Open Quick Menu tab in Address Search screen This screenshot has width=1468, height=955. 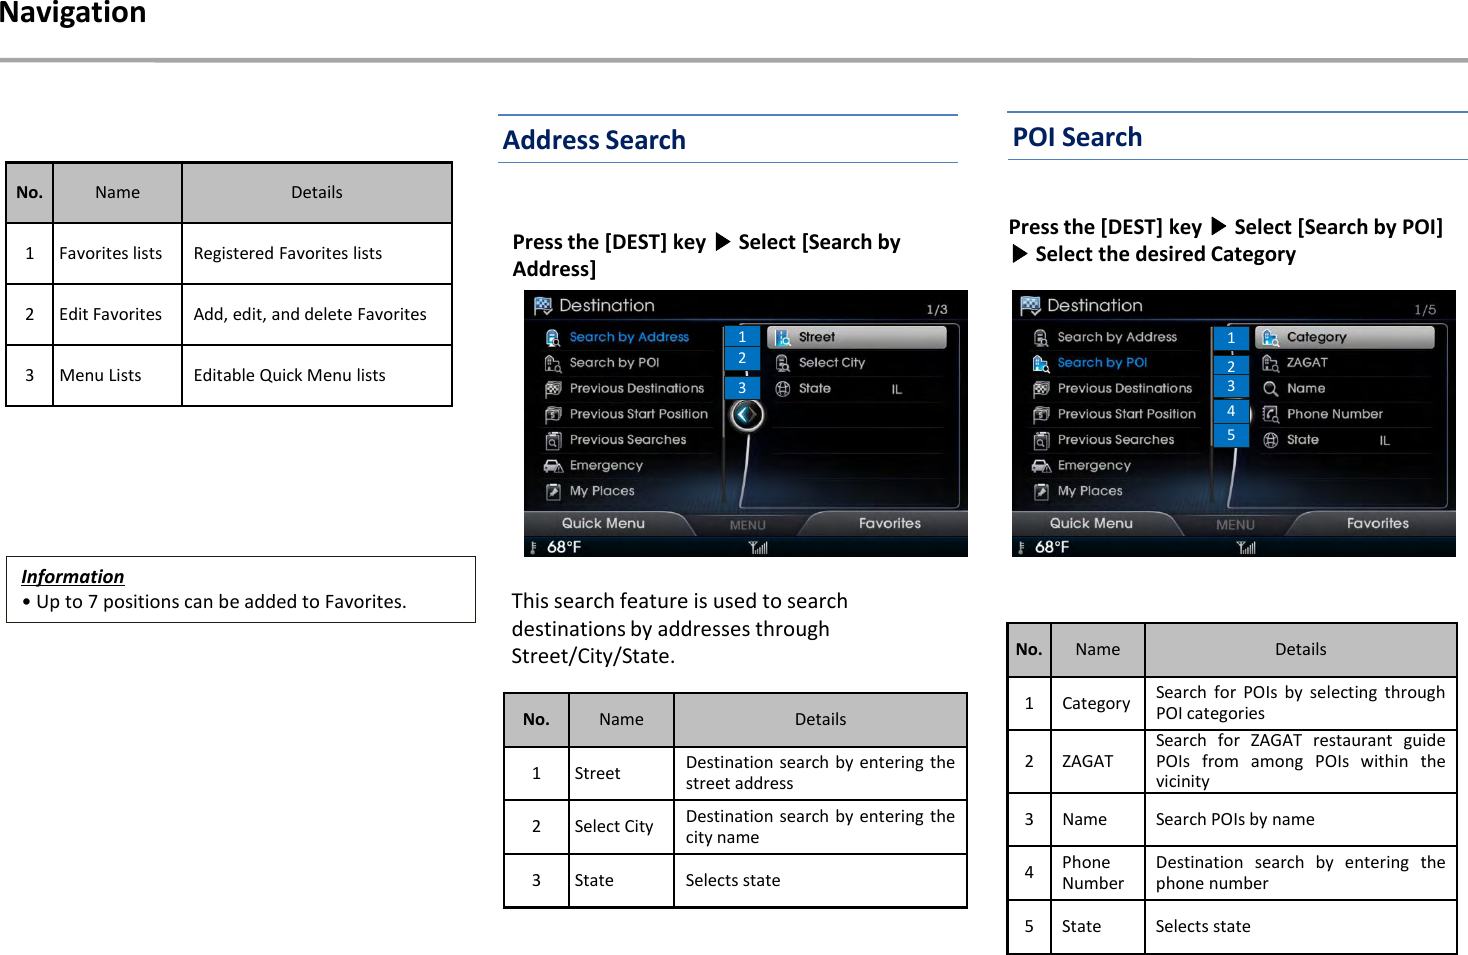tap(603, 523)
